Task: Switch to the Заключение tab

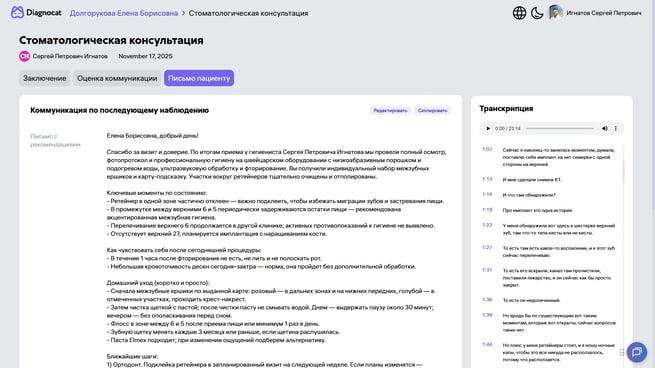Action: click(x=45, y=78)
